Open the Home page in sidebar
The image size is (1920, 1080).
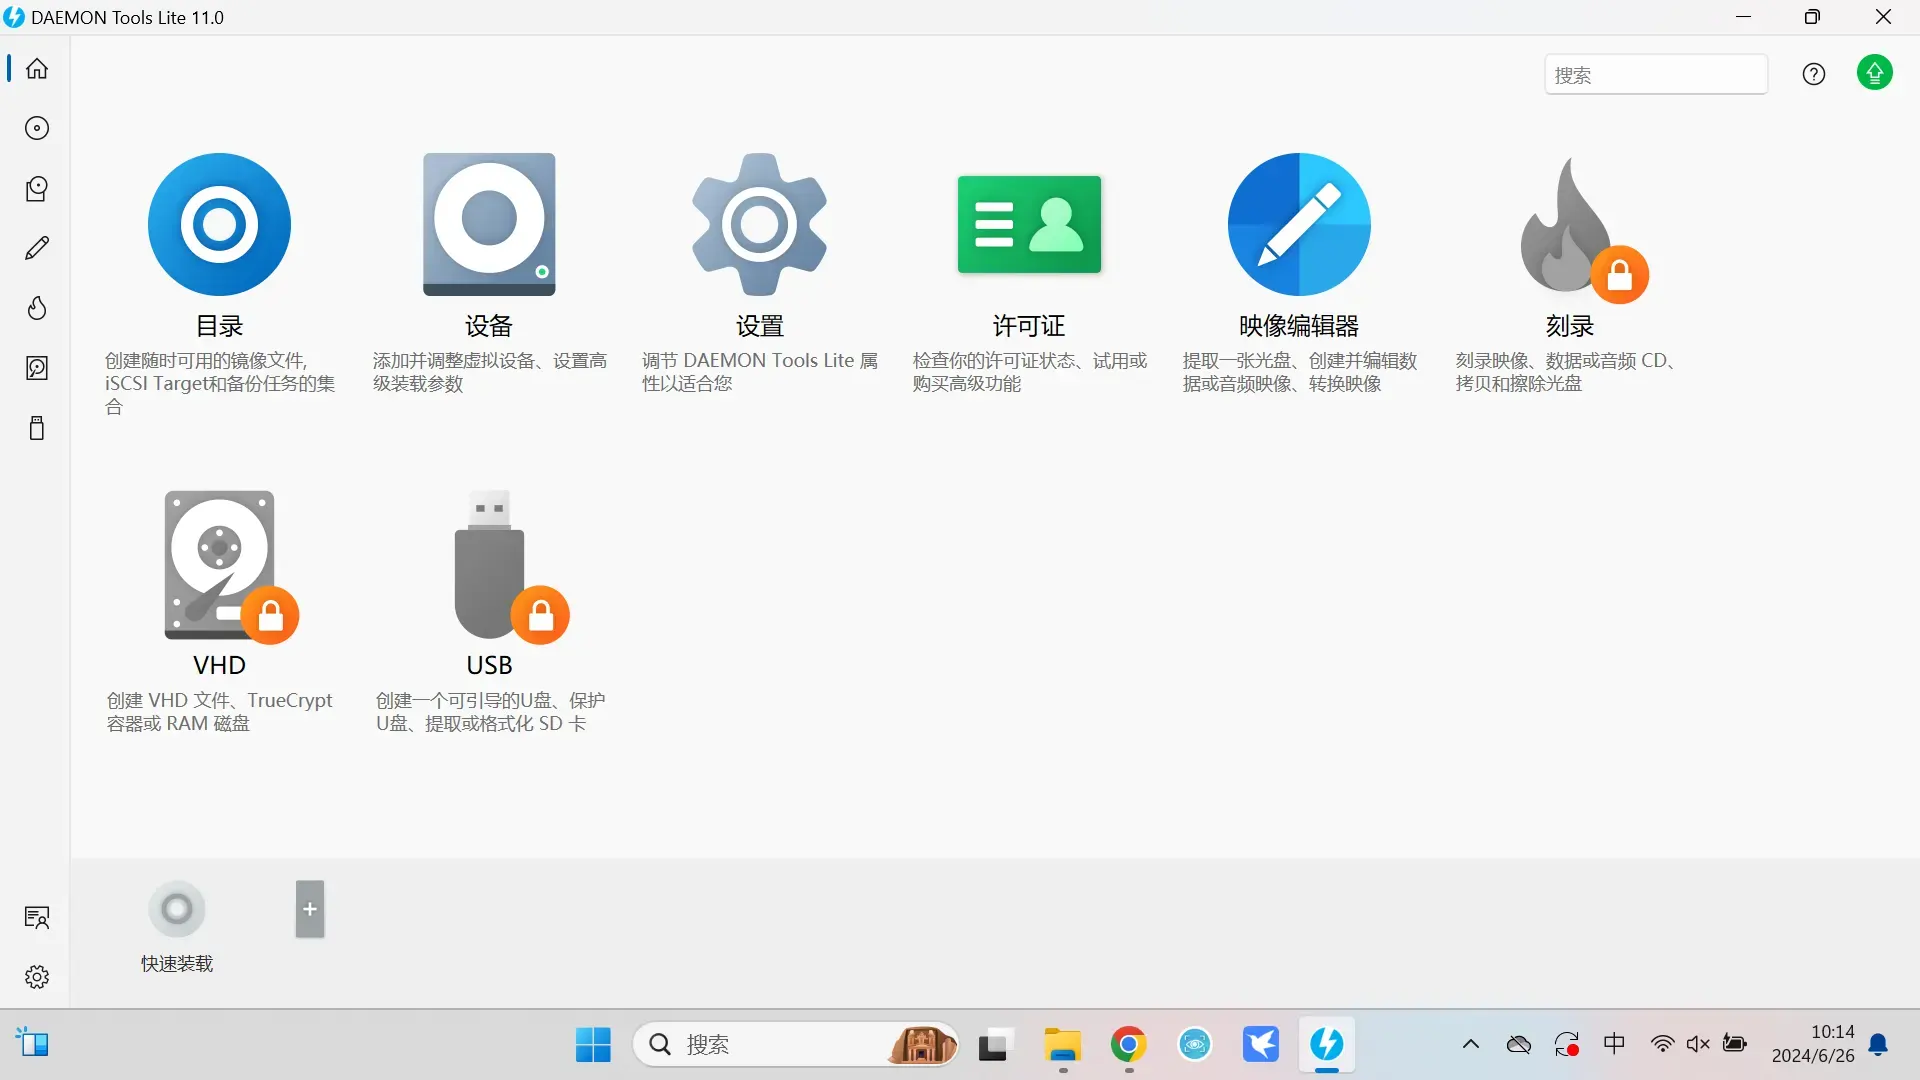click(x=37, y=69)
